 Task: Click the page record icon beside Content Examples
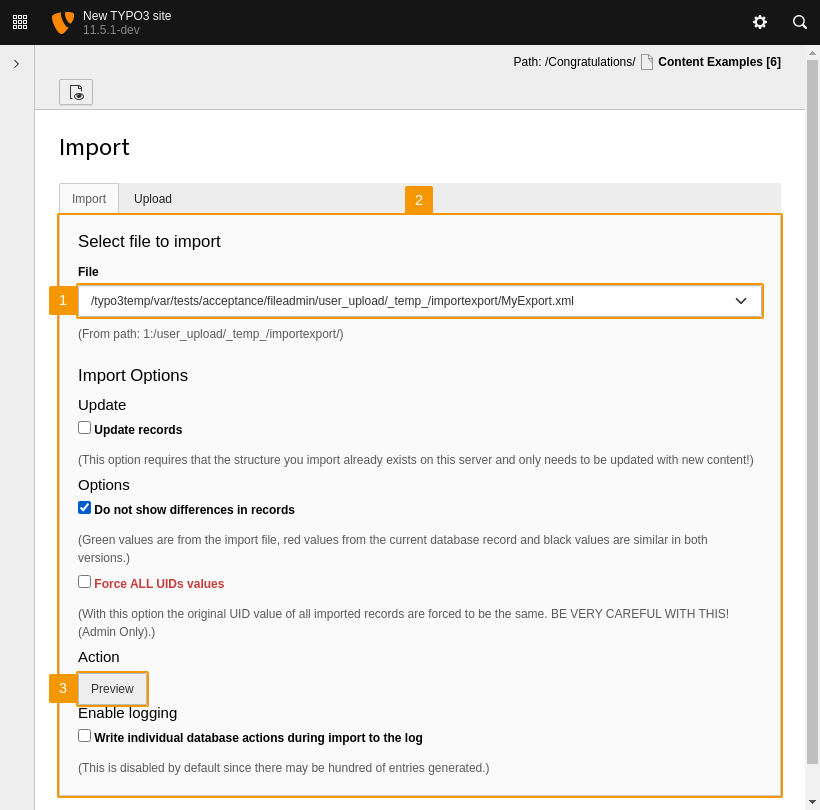(646, 61)
